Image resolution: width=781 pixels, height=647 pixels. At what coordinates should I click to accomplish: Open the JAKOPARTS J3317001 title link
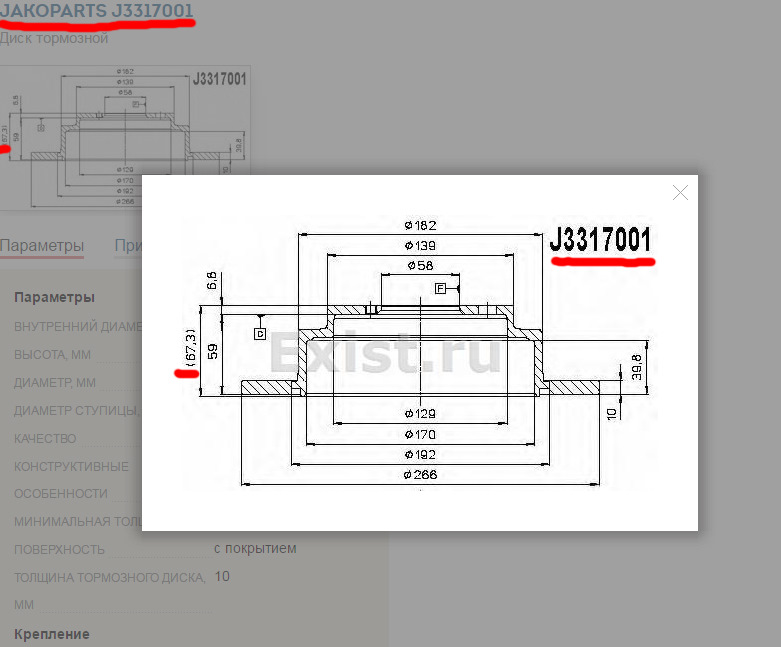tap(97, 10)
